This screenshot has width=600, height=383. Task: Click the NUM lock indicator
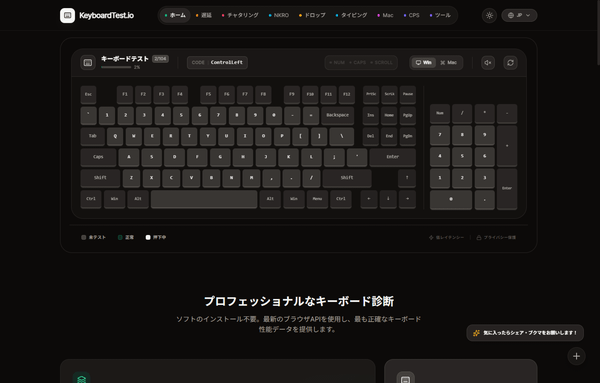click(x=337, y=63)
